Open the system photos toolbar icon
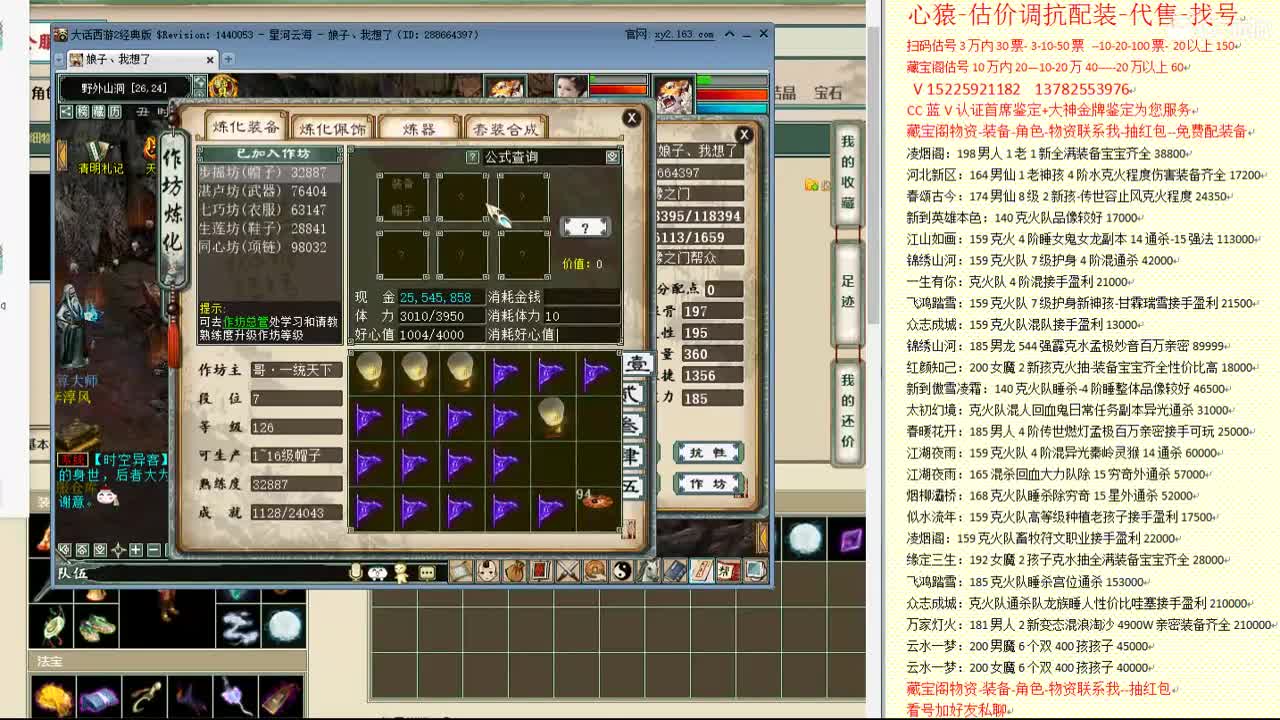Image resolution: width=1280 pixels, height=720 pixels. click(x=755, y=571)
